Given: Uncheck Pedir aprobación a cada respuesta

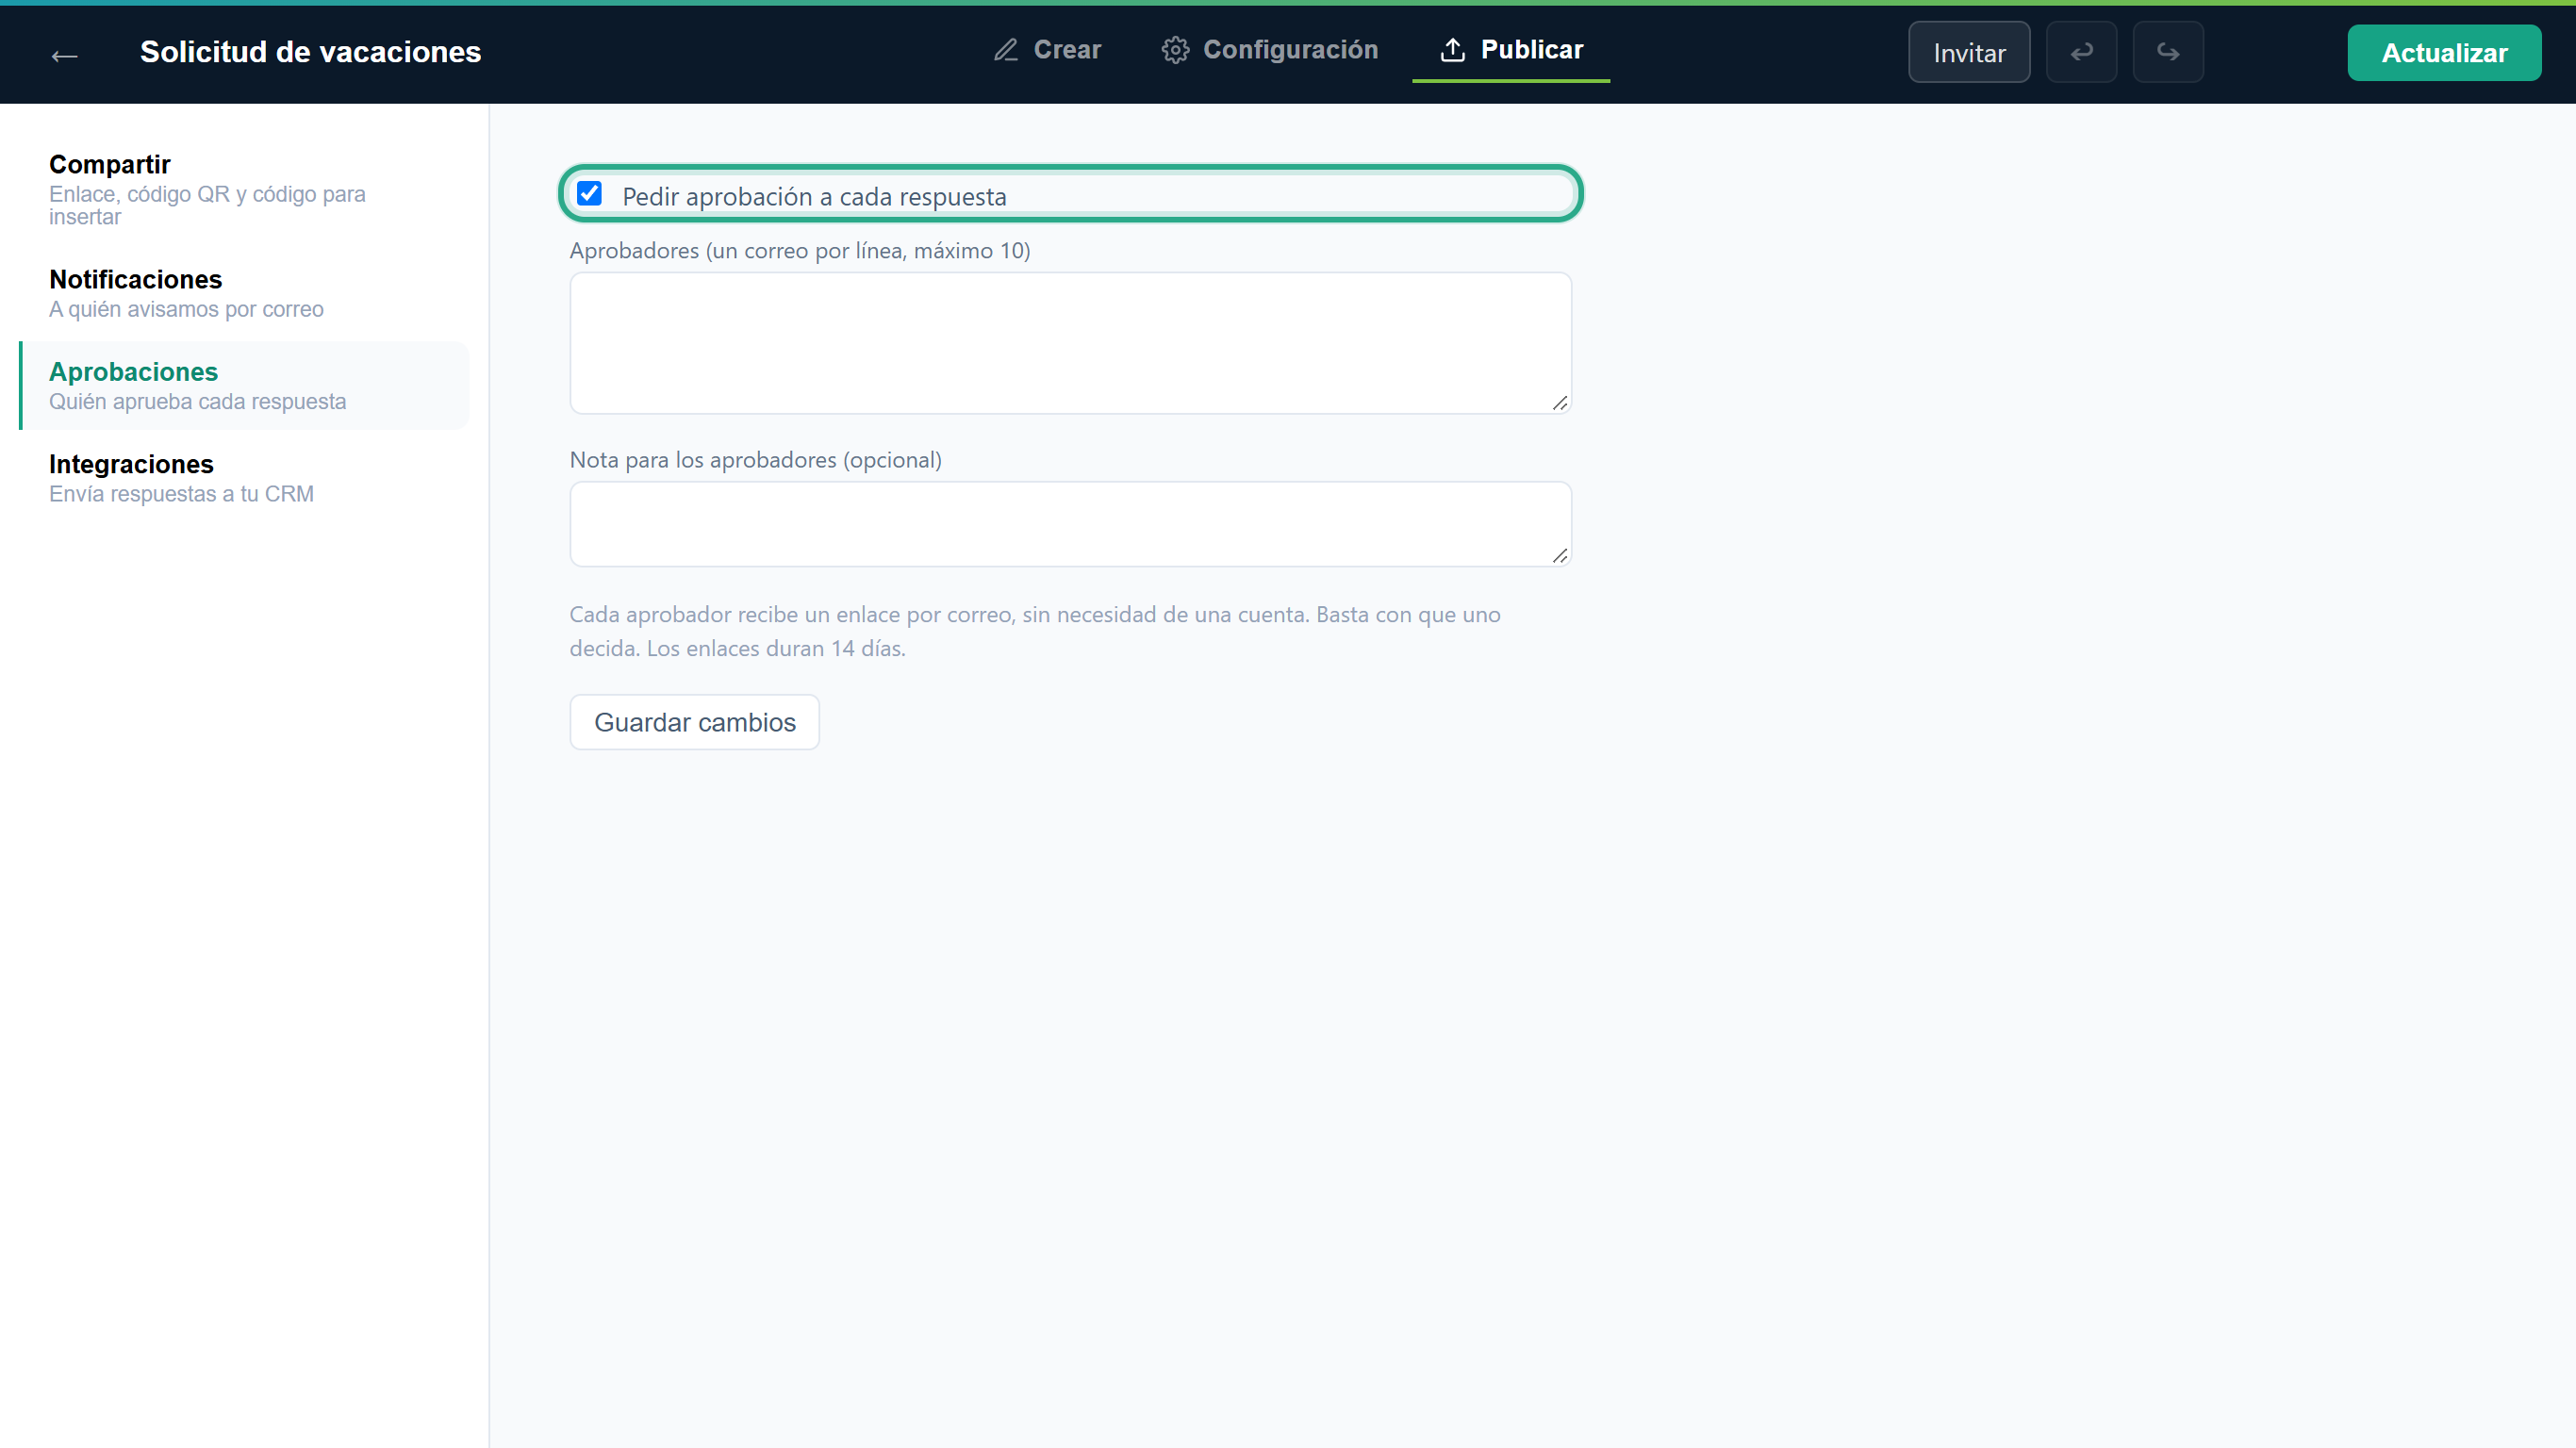Looking at the screenshot, I should tap(589, 194).
